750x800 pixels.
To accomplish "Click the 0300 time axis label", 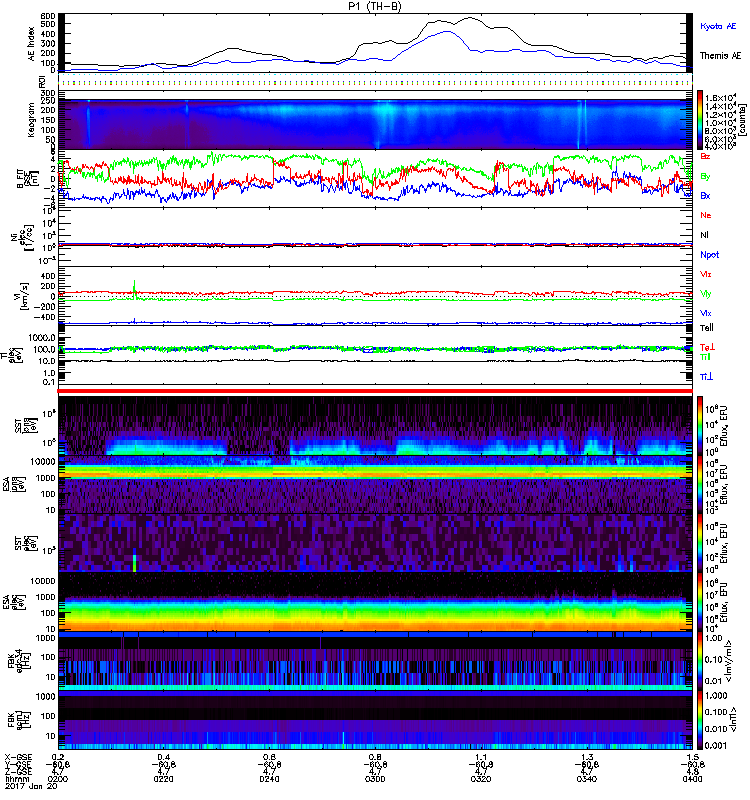I will (x=375, y=779).
